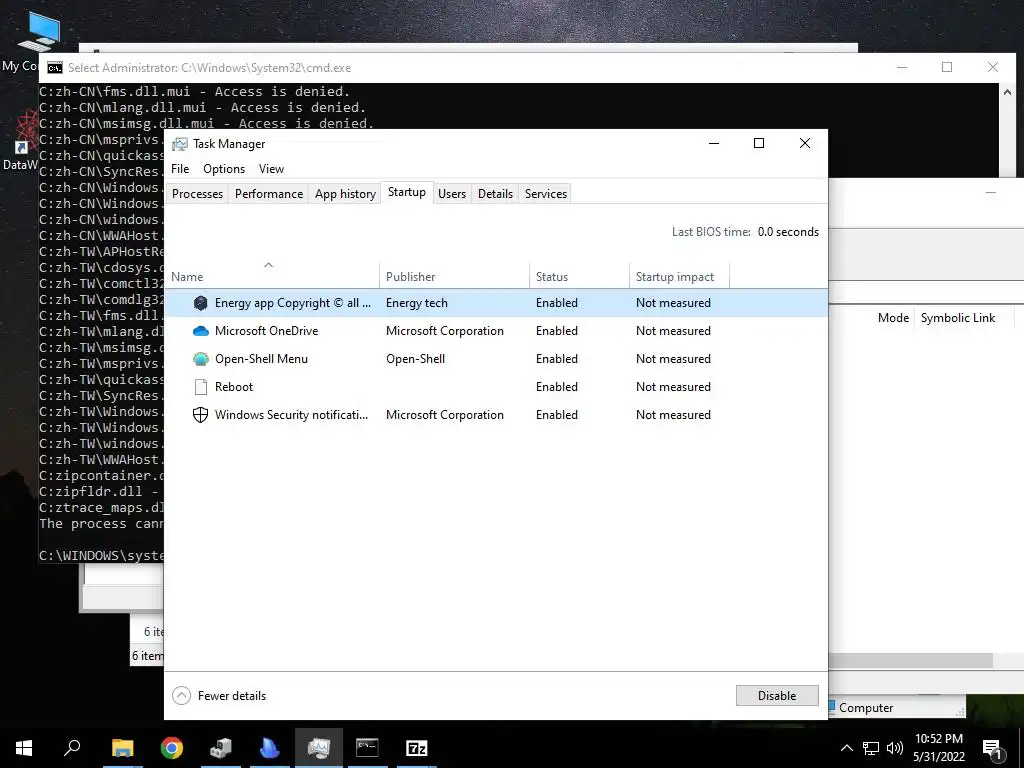Open the notification center icon
Viewport: 1024px width, 768px height.
(x=992, y=748)
